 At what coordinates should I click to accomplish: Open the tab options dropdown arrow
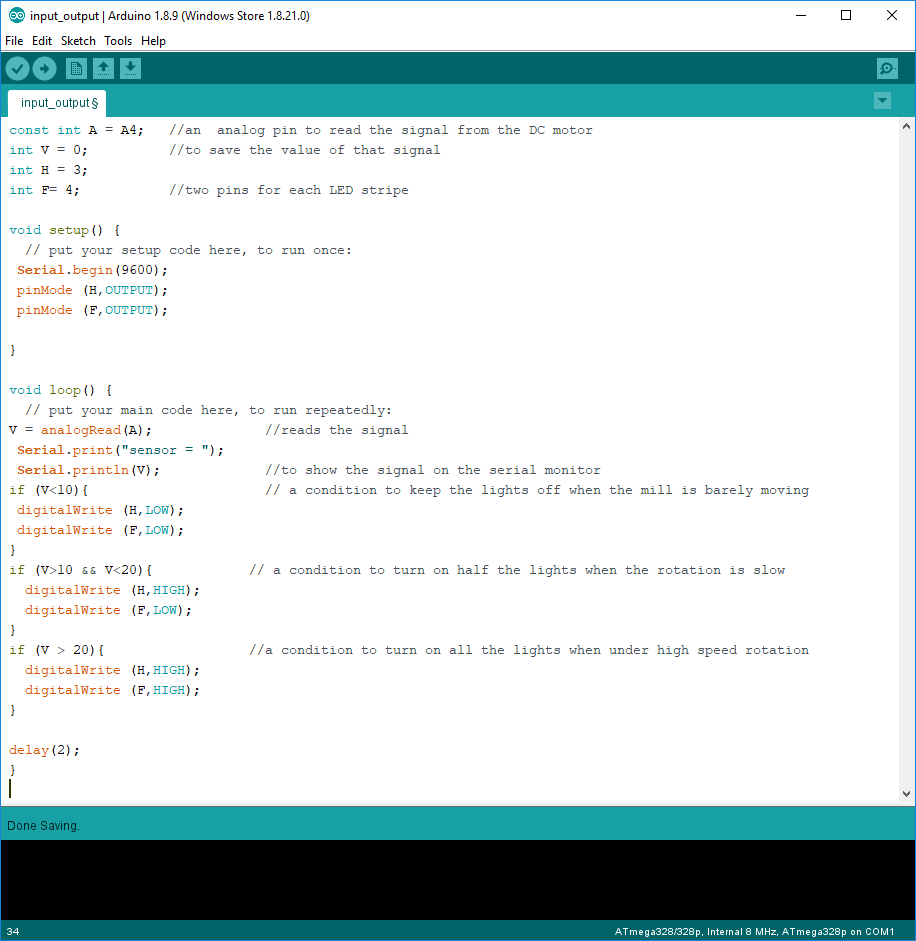pos(882,101)
